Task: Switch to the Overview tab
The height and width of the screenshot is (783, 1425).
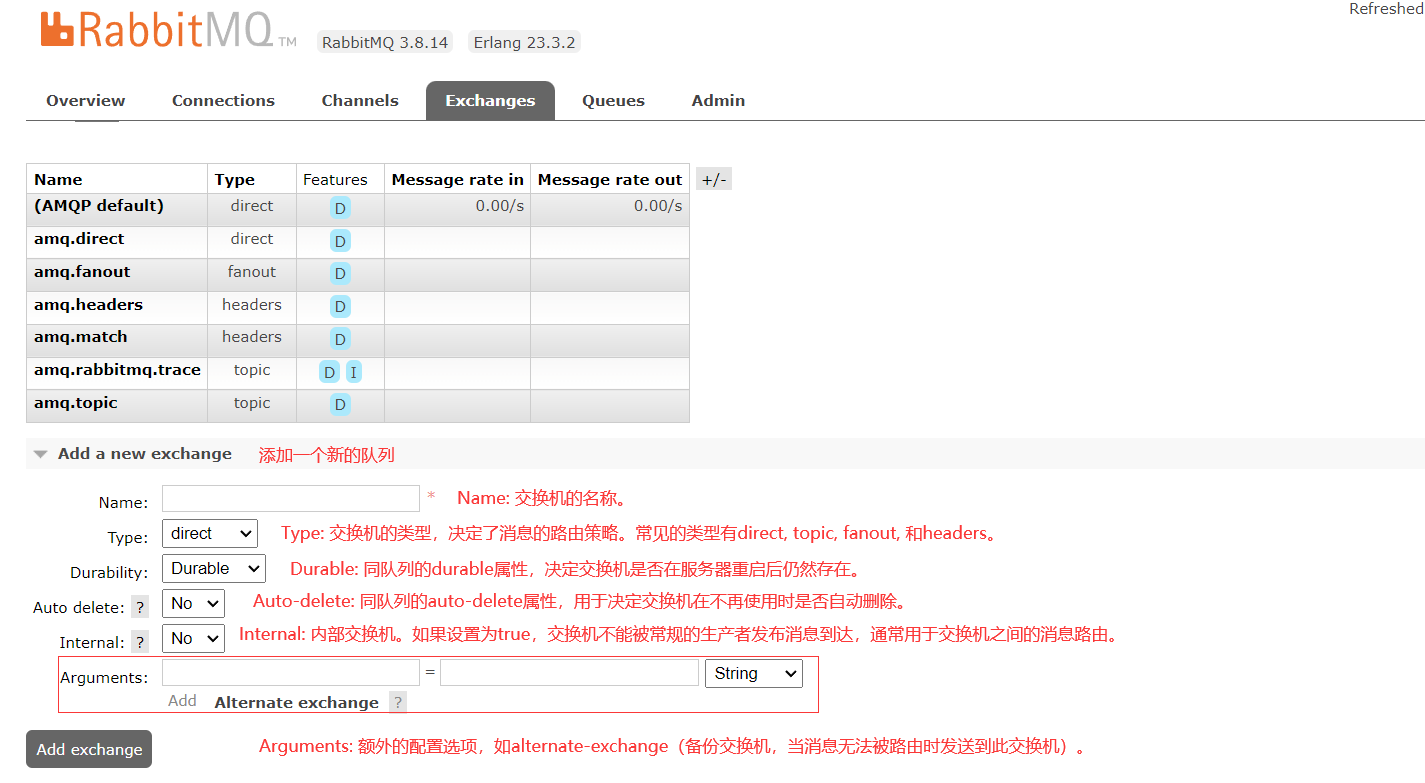Action: (x=86, y=101)
